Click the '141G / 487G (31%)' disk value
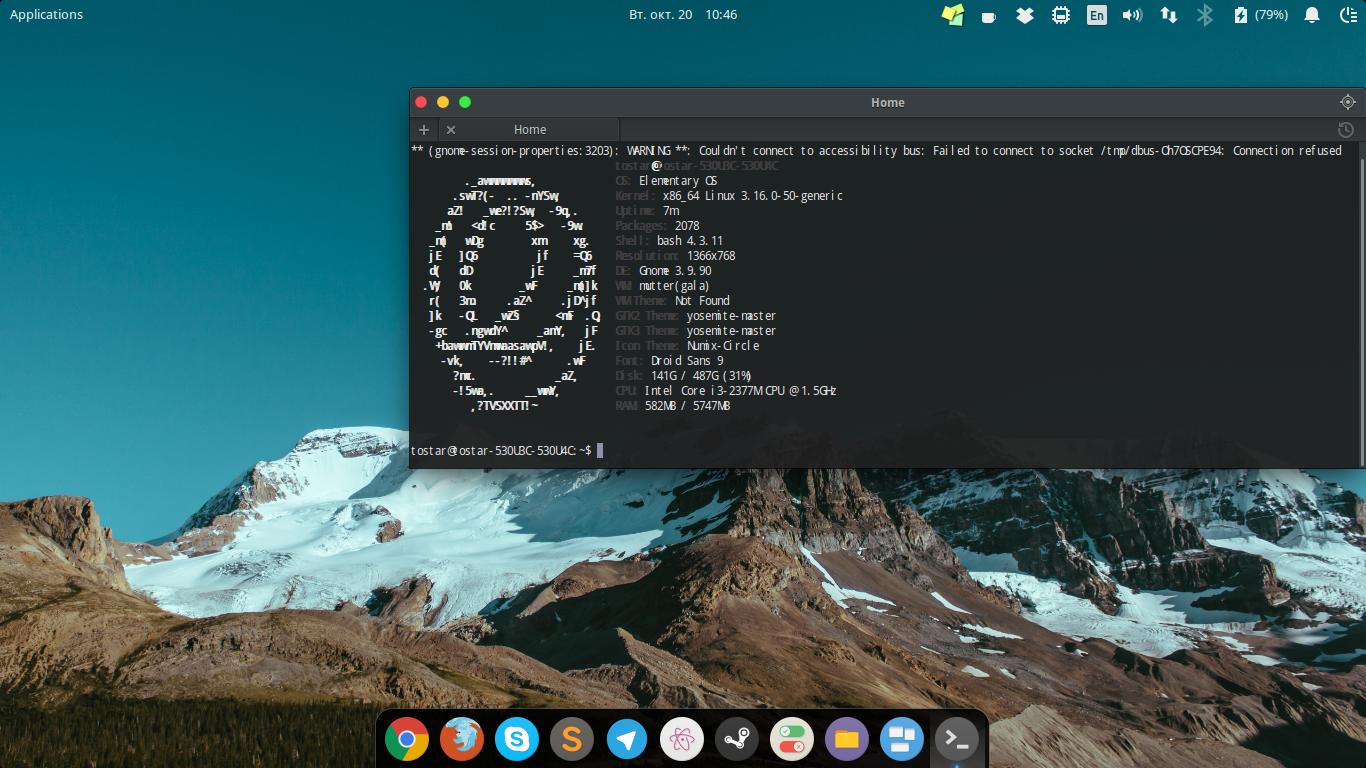1366x768 pixels. (701, 376)
